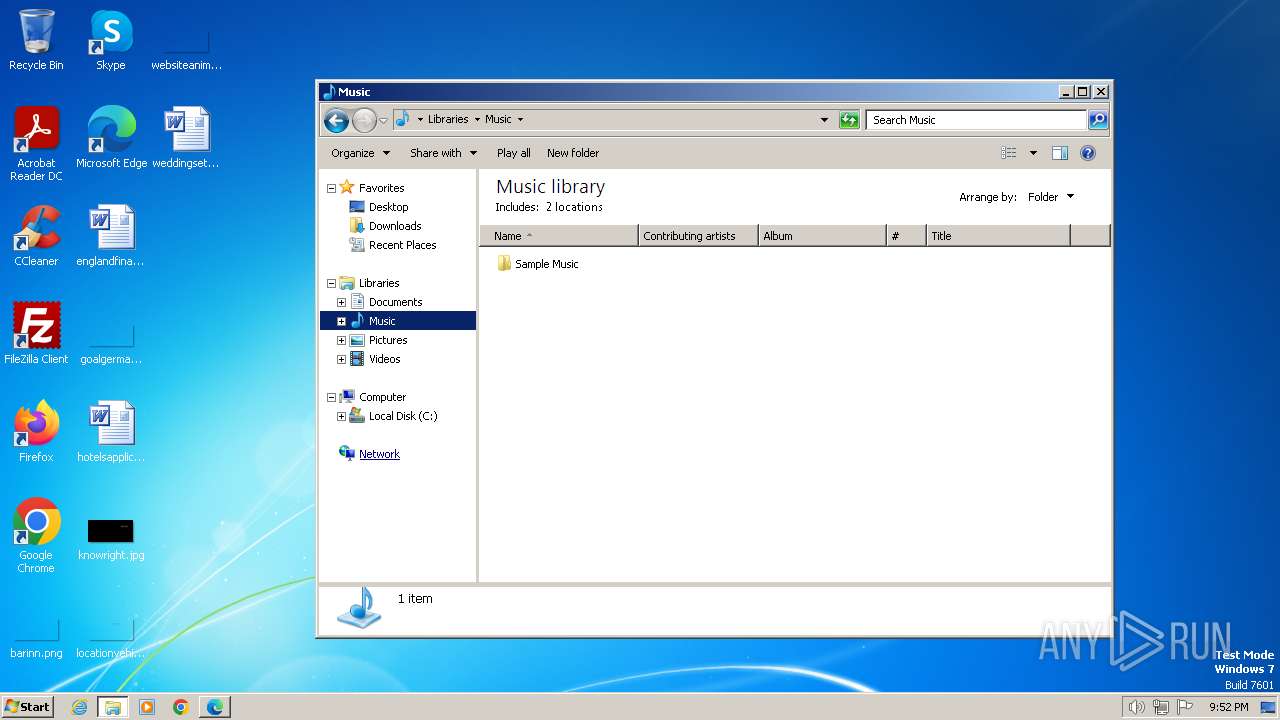The image size is (1280, 720).
Task: Go back using the Back arrow button
Action: 336,120
